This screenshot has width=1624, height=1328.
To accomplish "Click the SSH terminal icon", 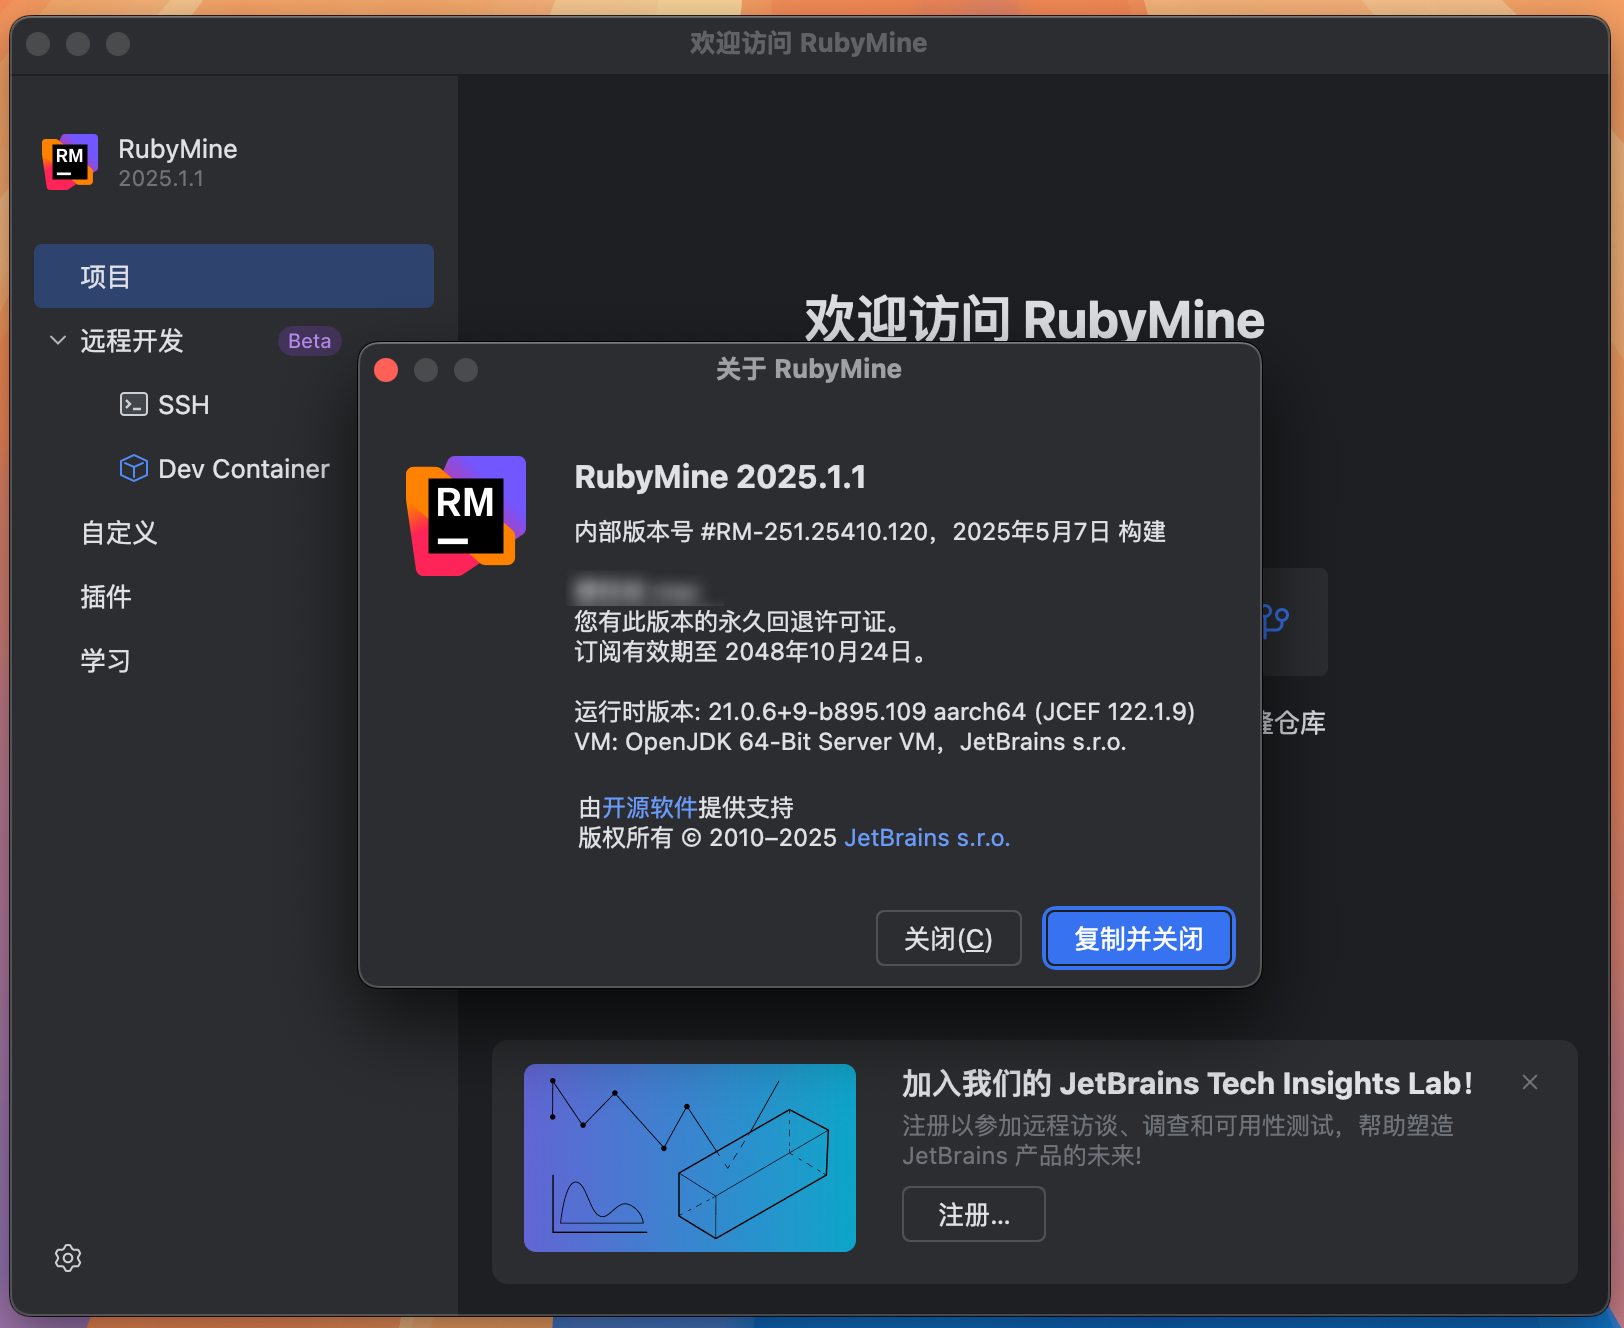I will click(134, 404).
